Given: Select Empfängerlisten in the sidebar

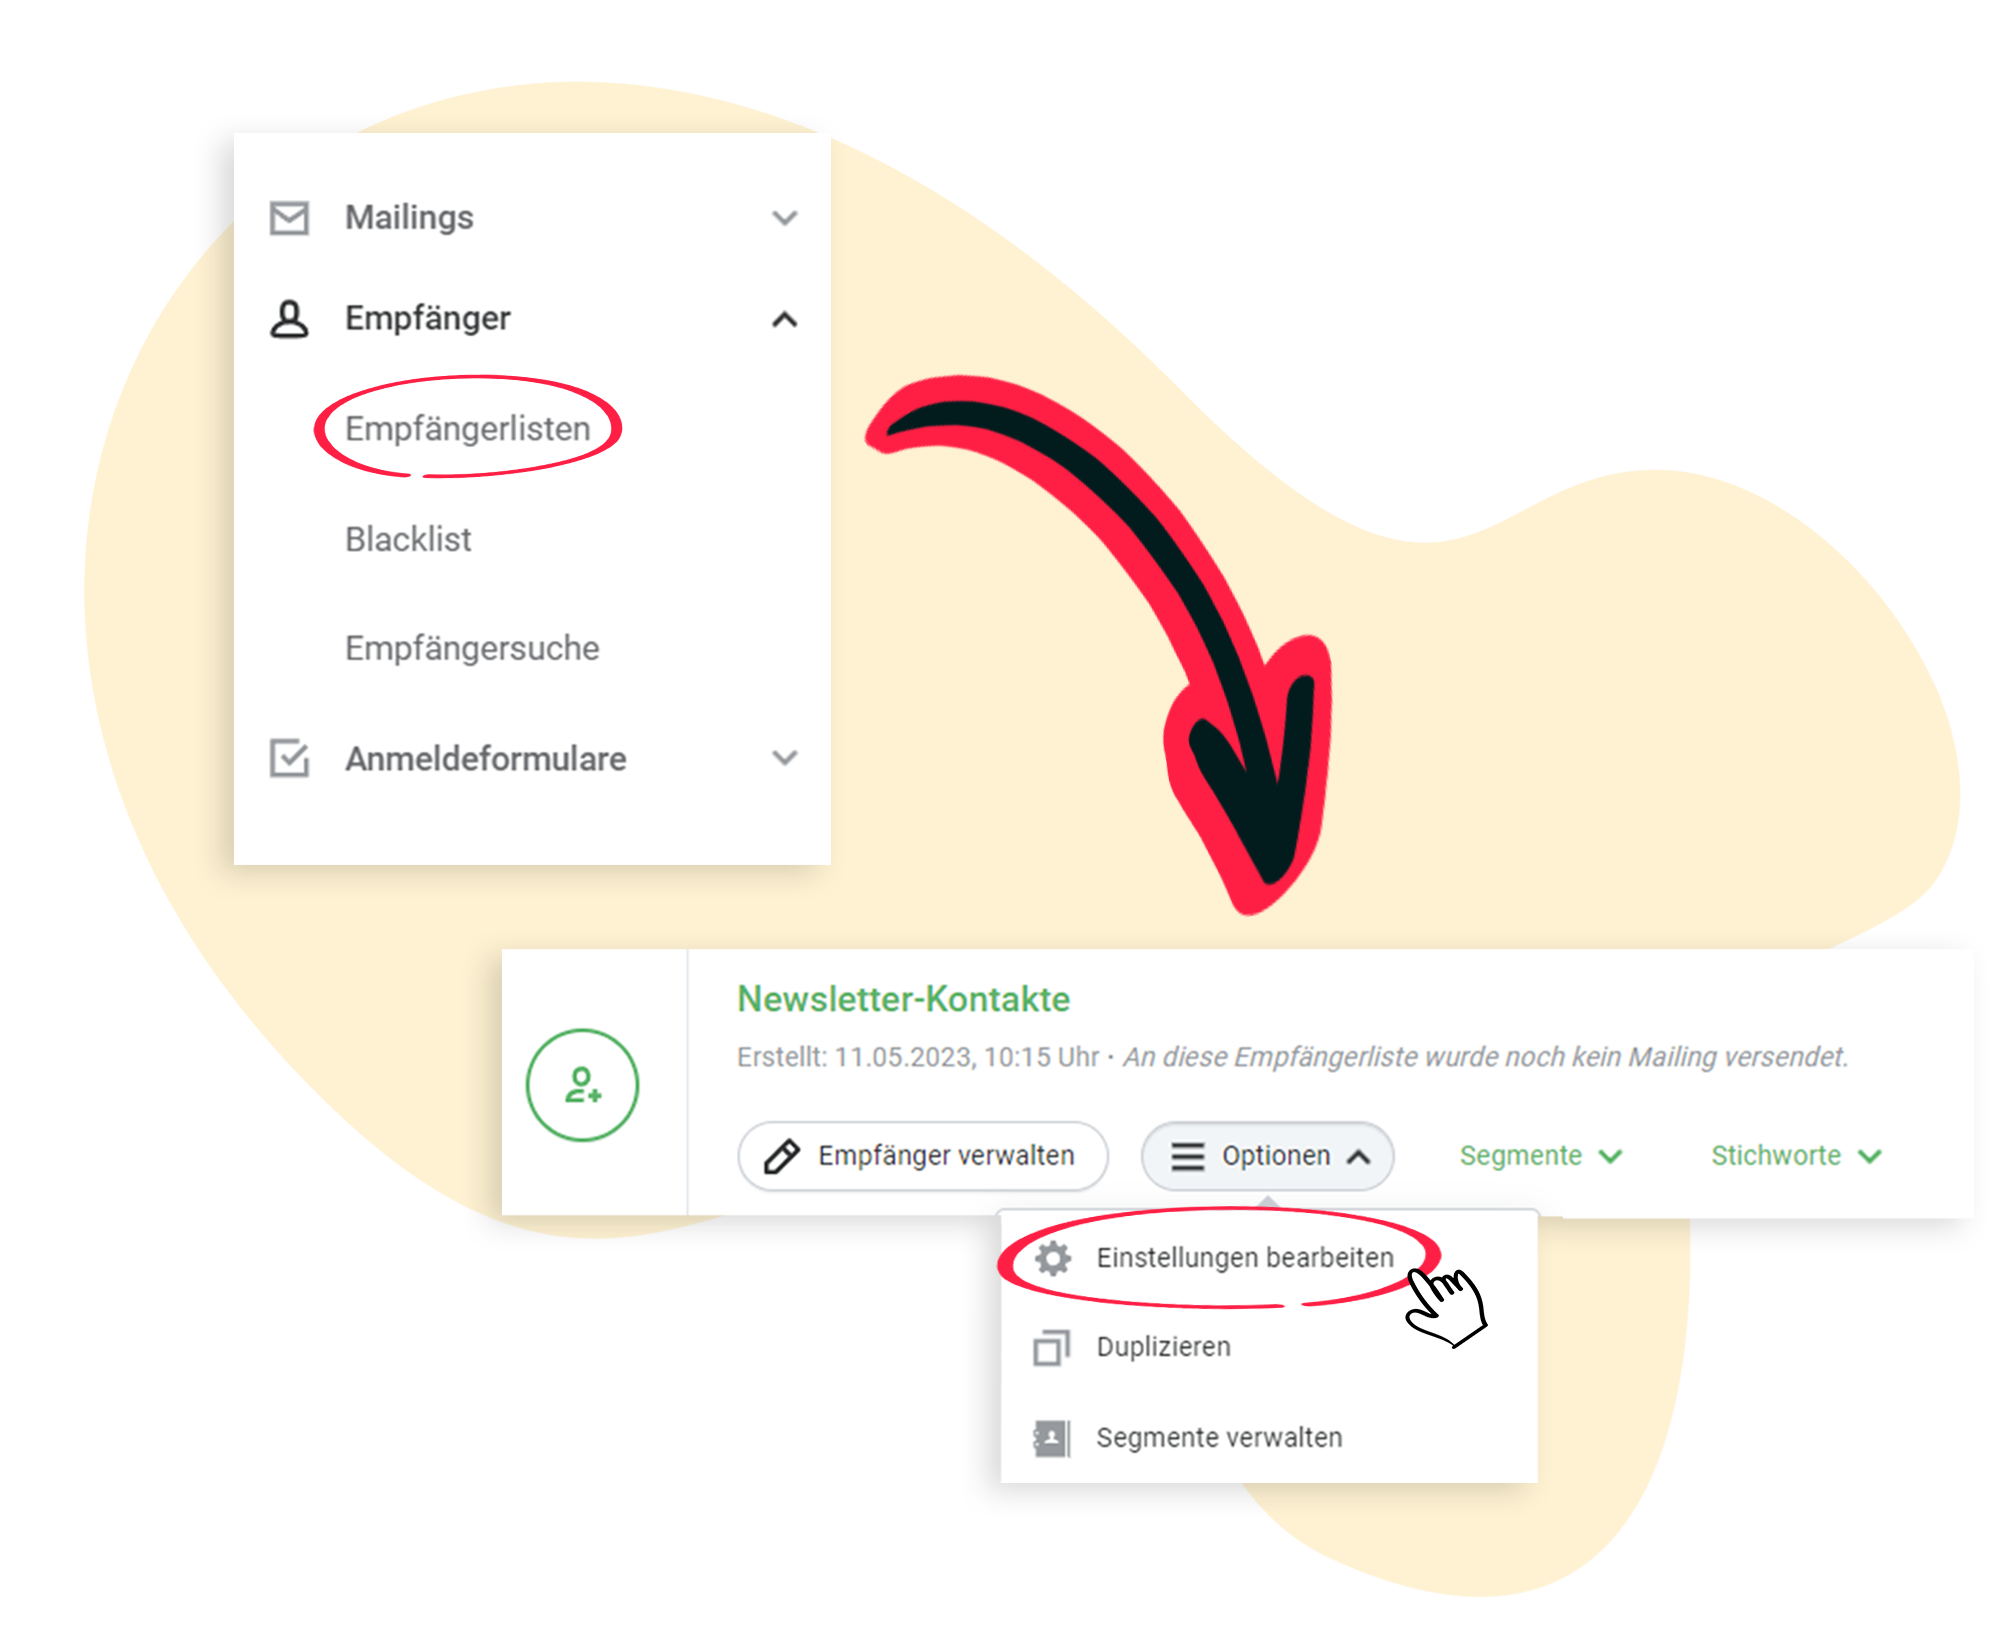Looking at the screenshot, I should [x=467, y=428].
